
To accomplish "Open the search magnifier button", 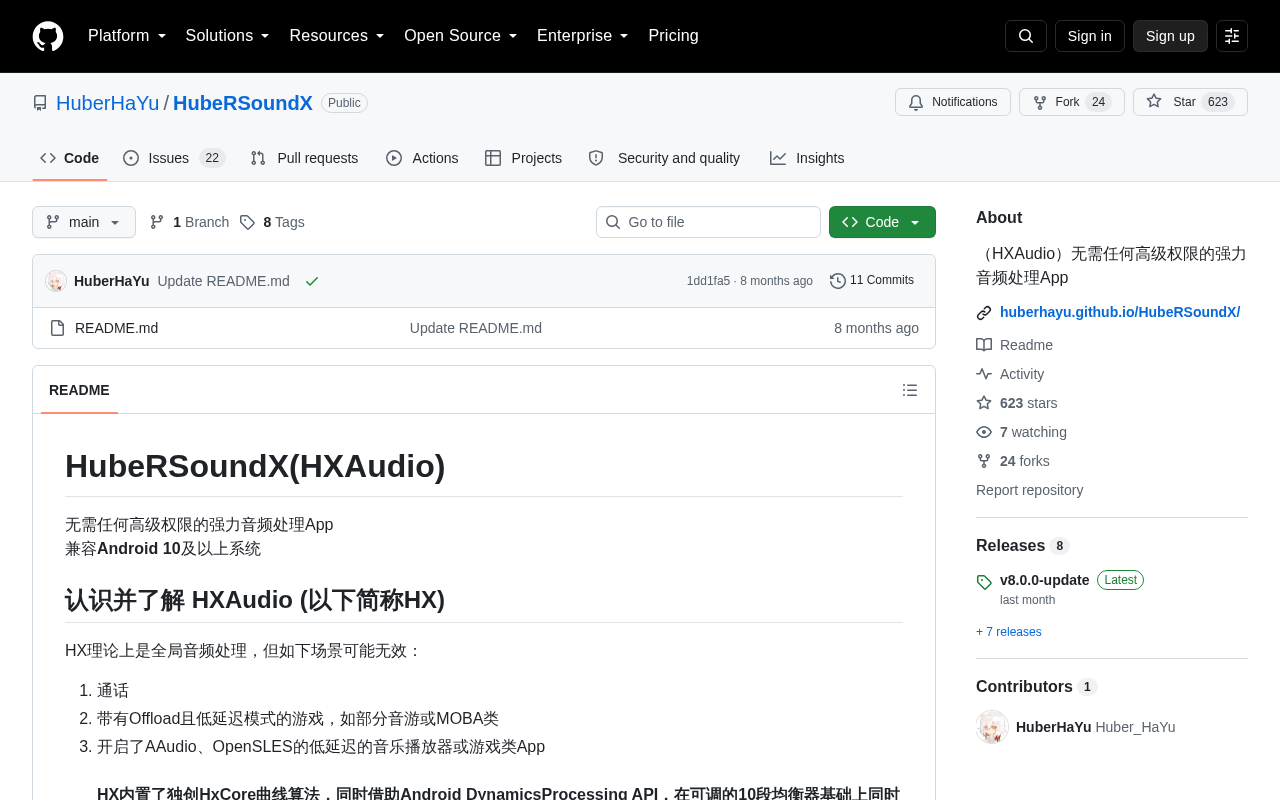I will click(1026, 36).
